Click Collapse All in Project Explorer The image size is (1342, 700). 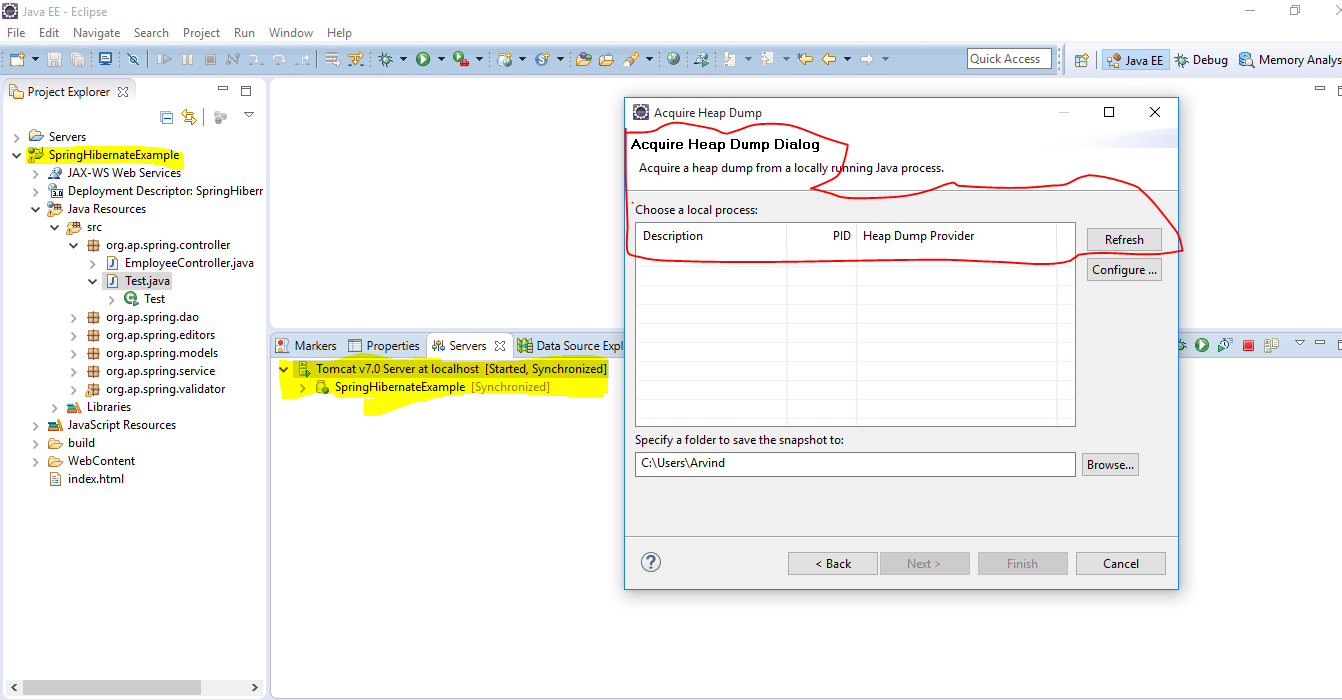click(167, 117)
